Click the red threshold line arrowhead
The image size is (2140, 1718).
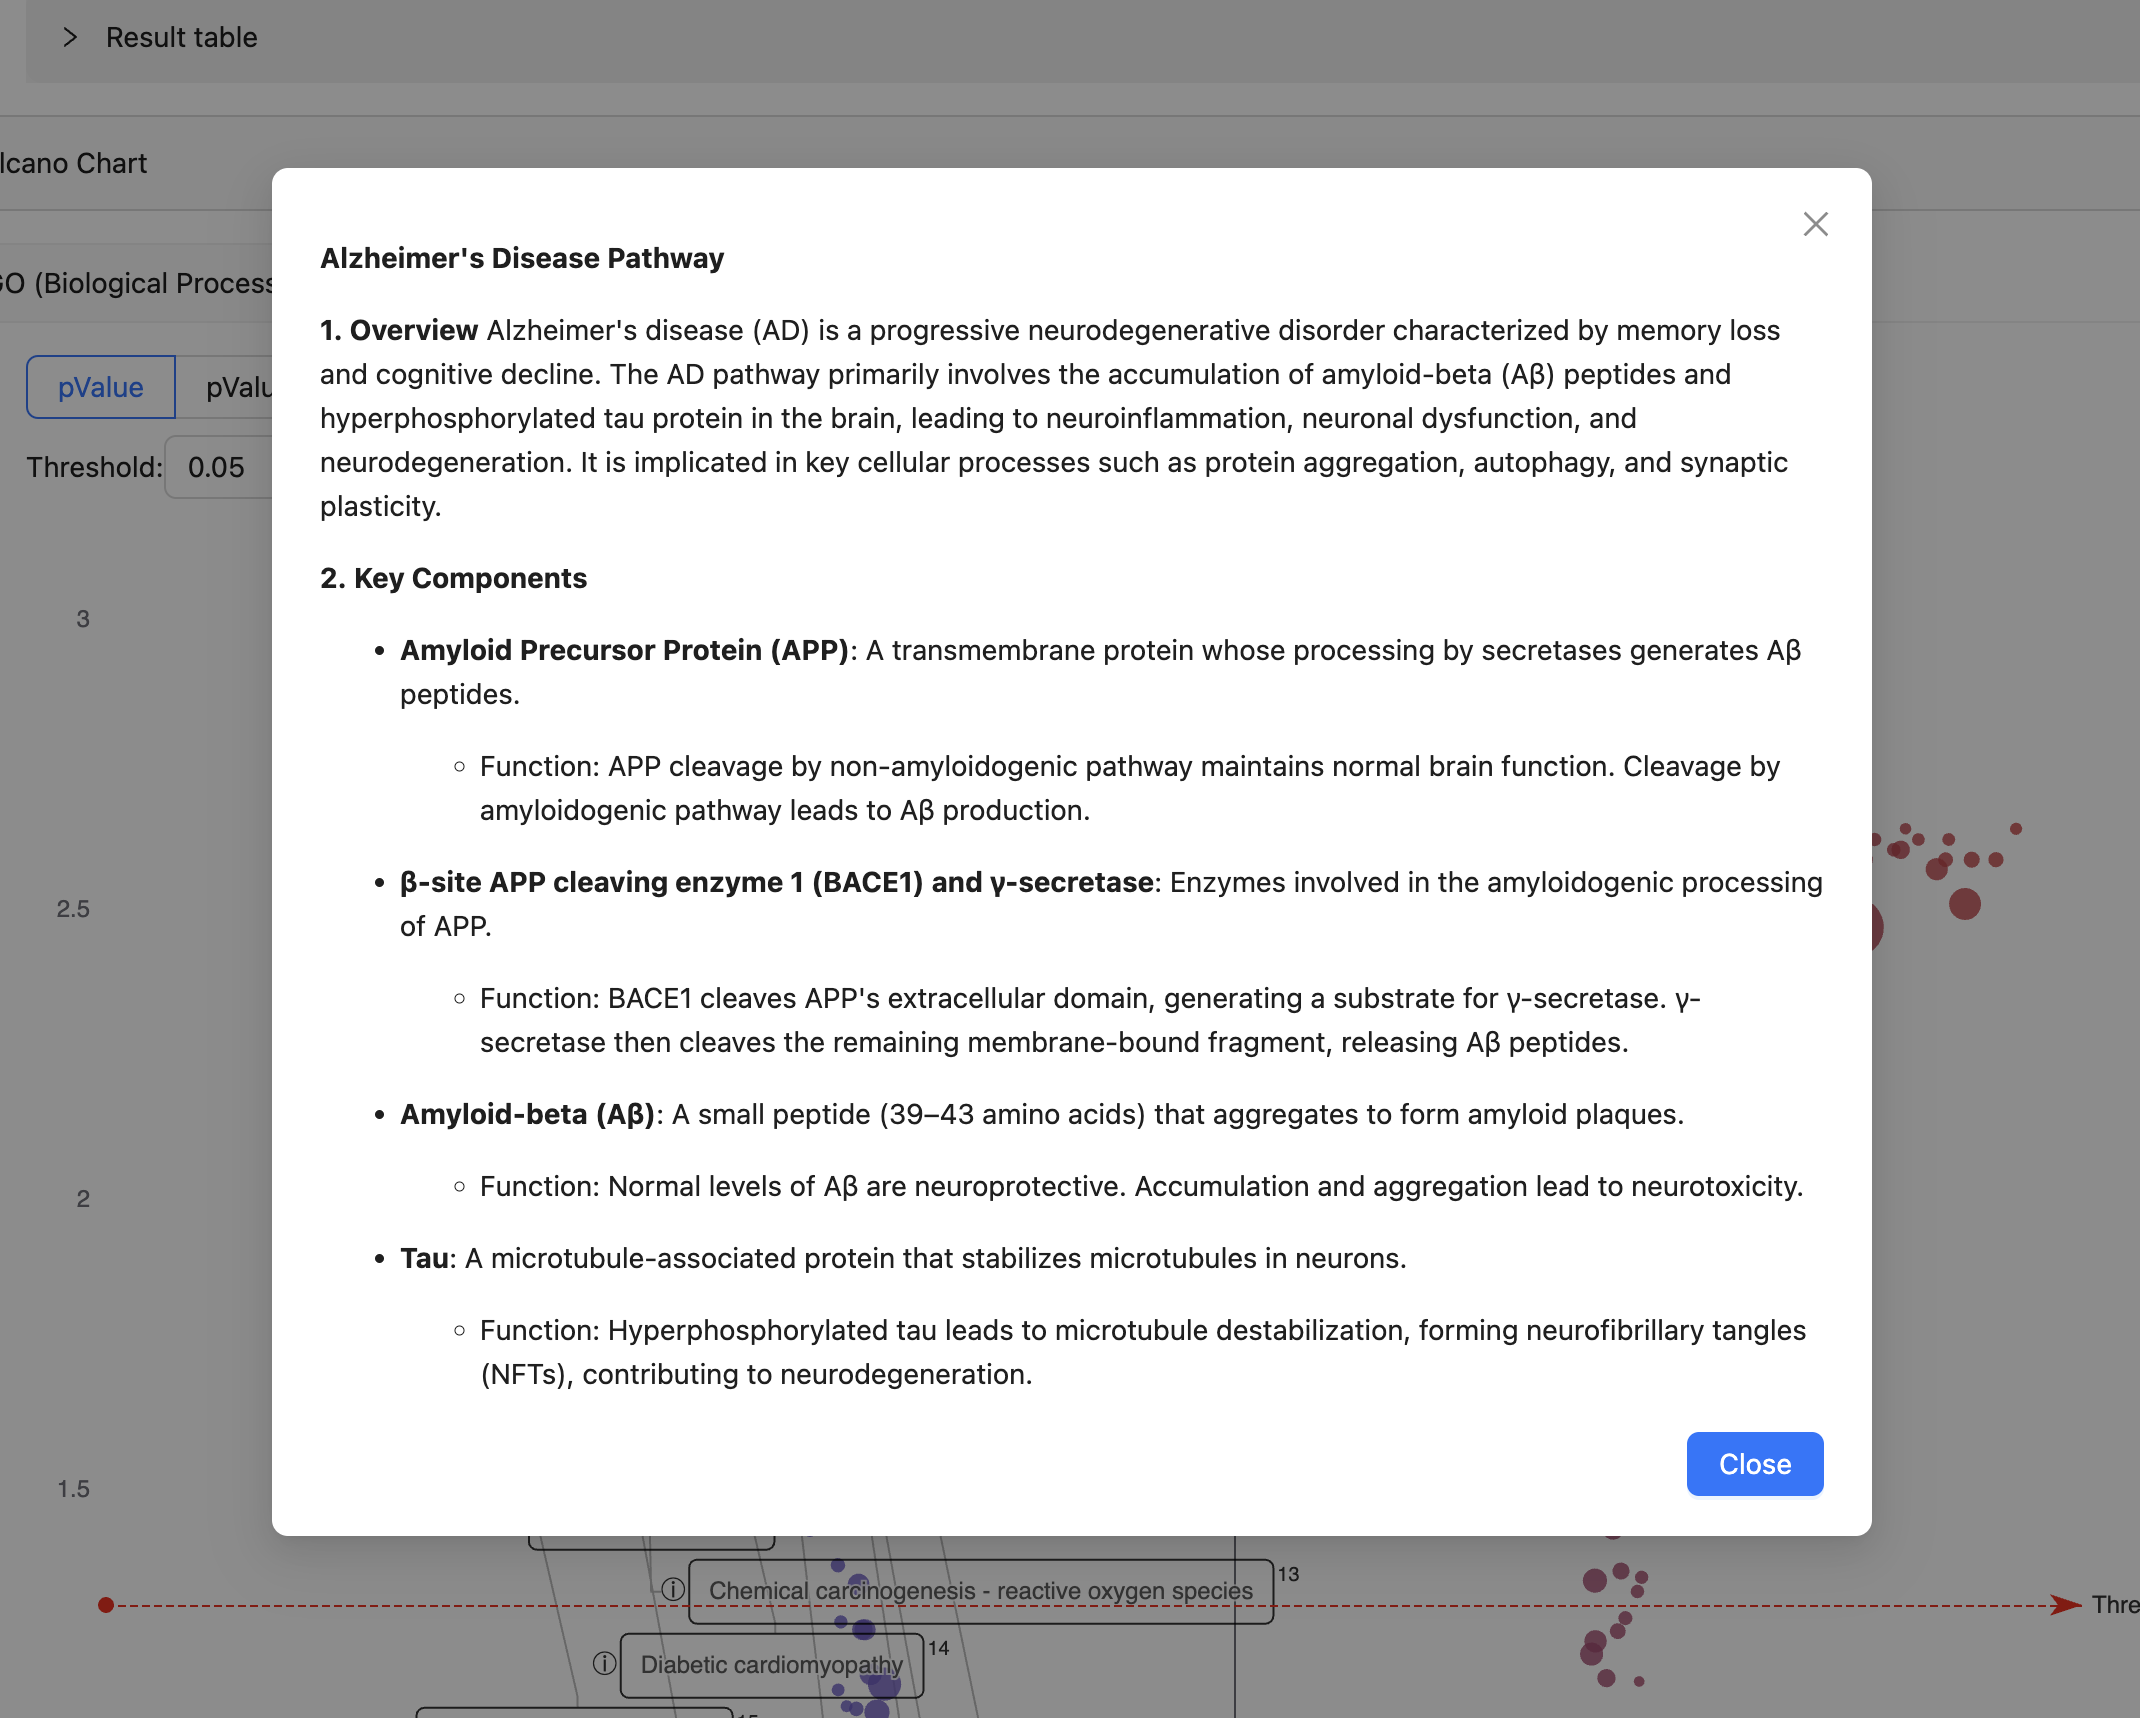pyautogui.click(x=2065, y=1605)
